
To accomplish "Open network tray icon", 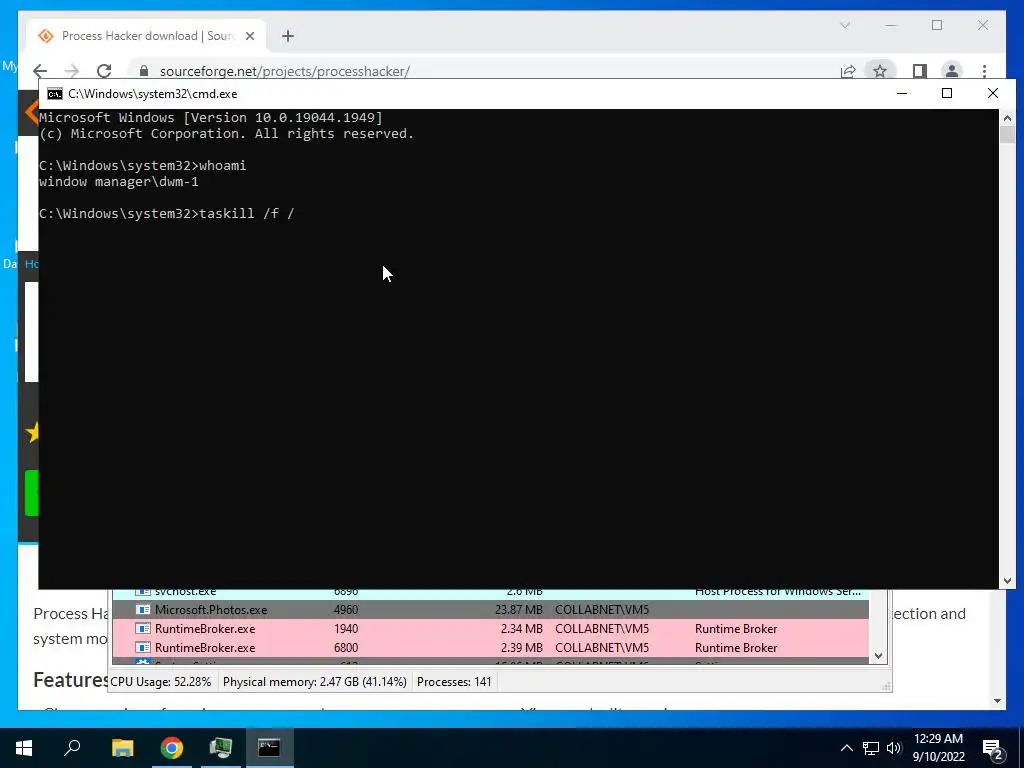I will point(871,748).
